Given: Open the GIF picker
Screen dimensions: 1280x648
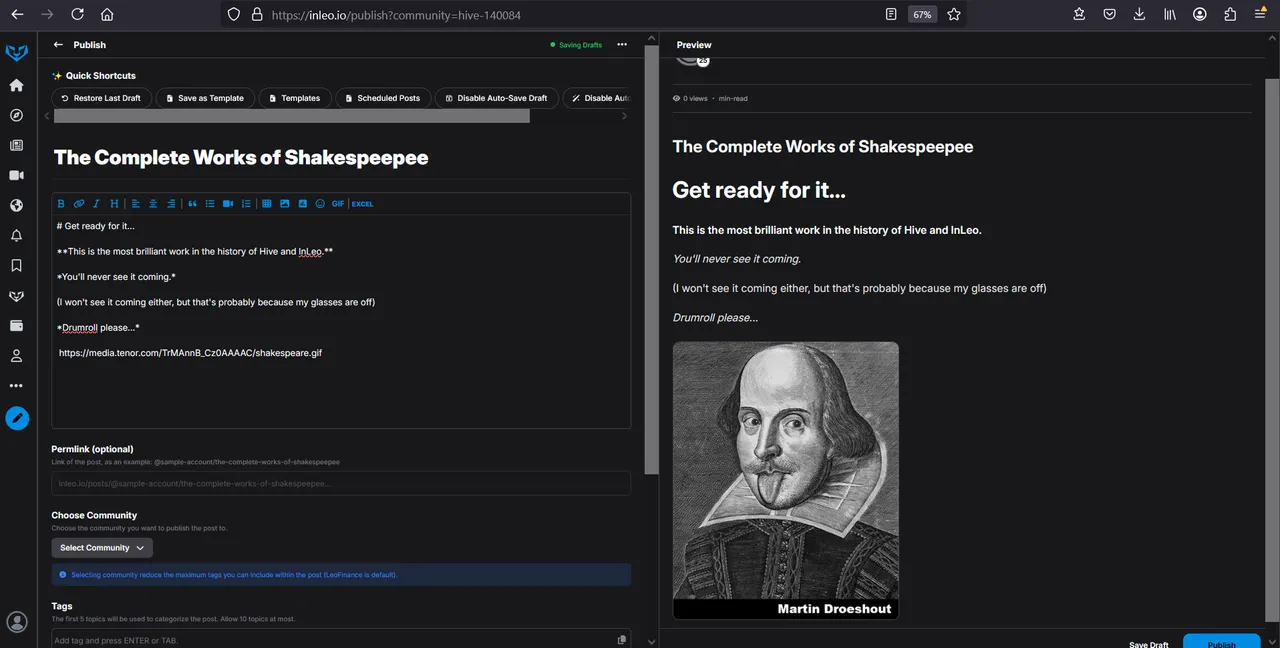Looking at the screenshot, I should click(x=338, y=204).
